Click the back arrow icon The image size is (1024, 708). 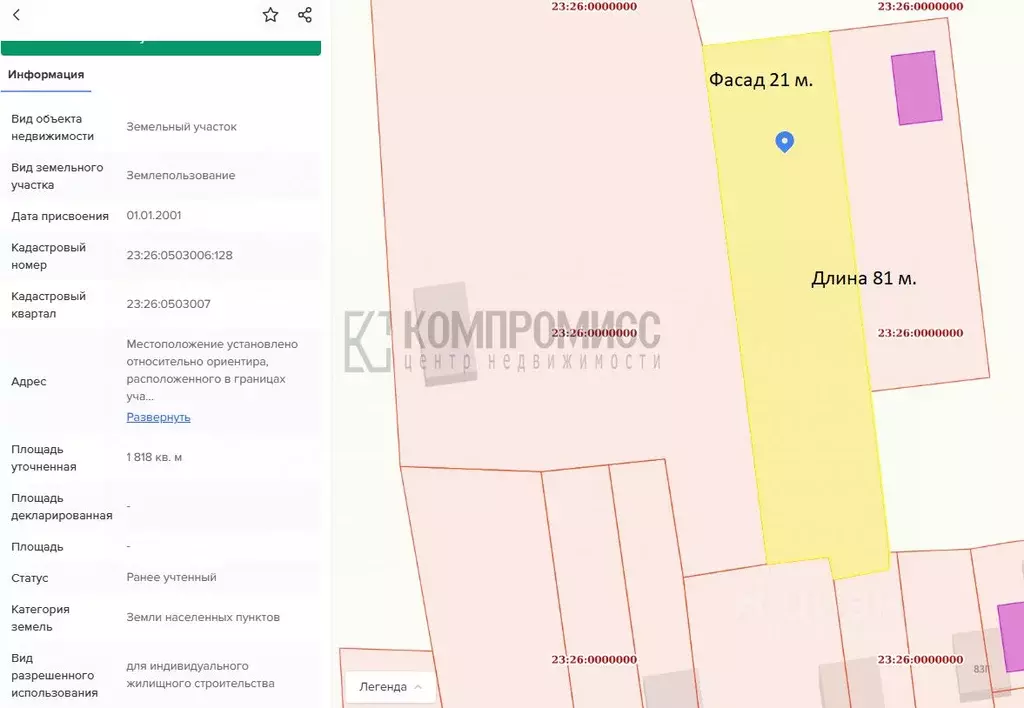(x=14, y=15)
